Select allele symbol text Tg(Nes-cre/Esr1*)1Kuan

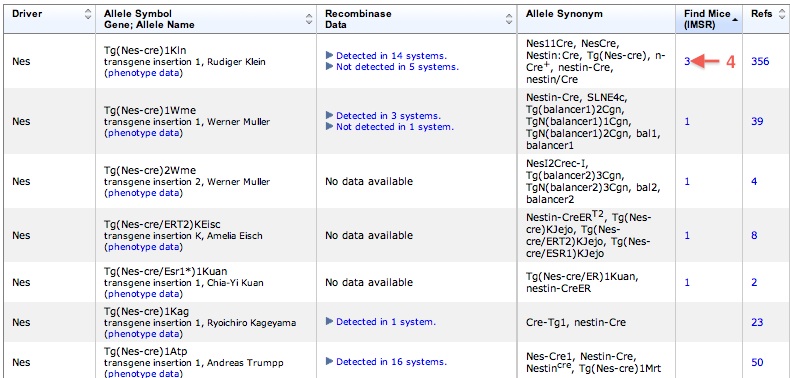[165, 271]
